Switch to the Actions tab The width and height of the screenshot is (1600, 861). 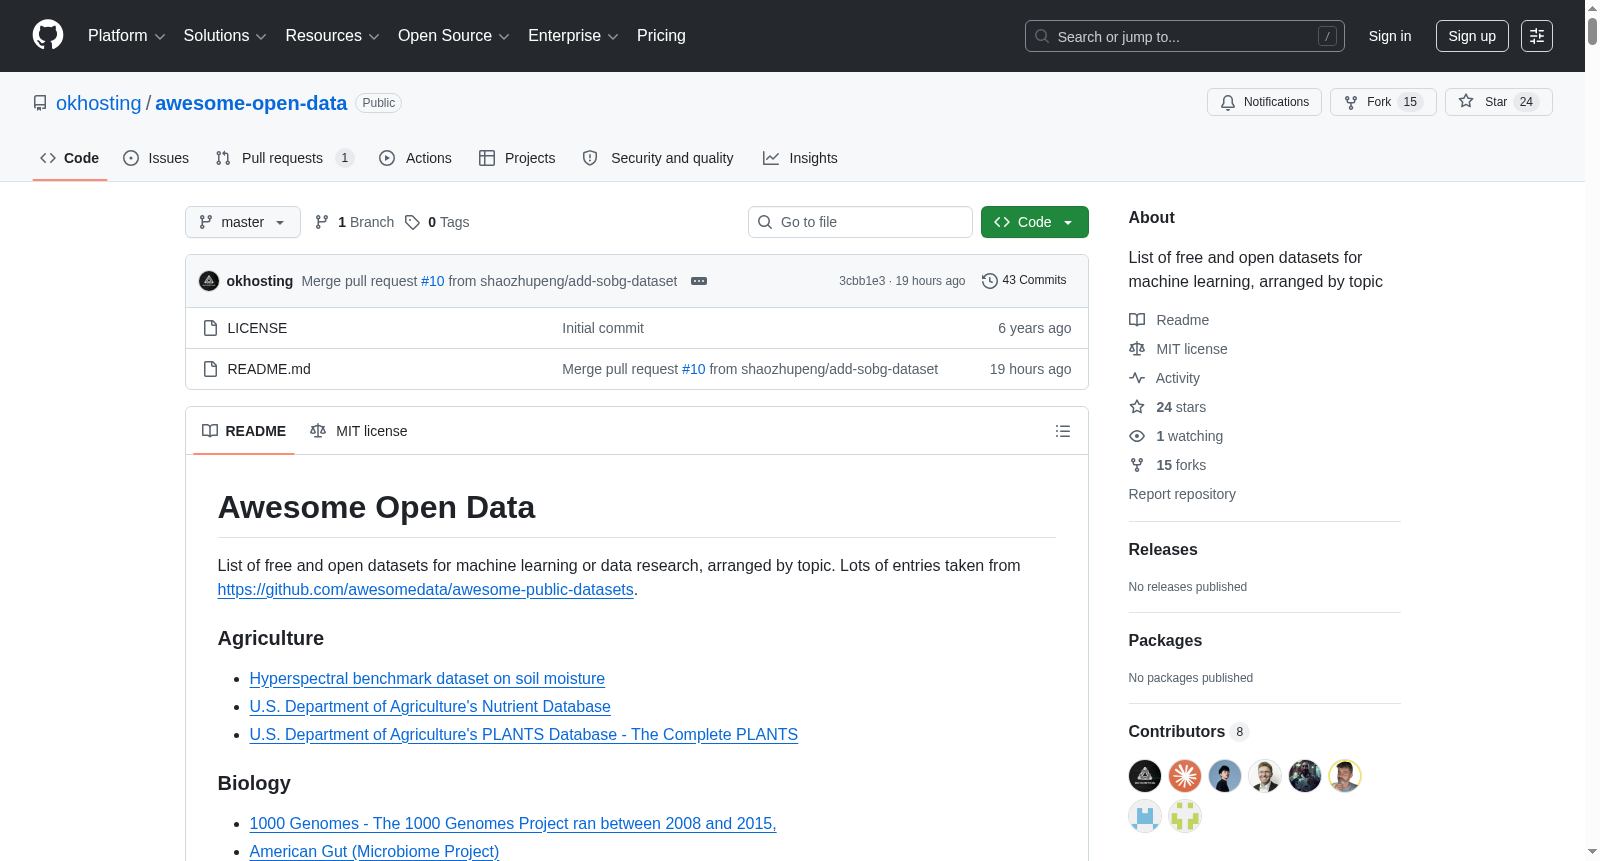[415, 158]
